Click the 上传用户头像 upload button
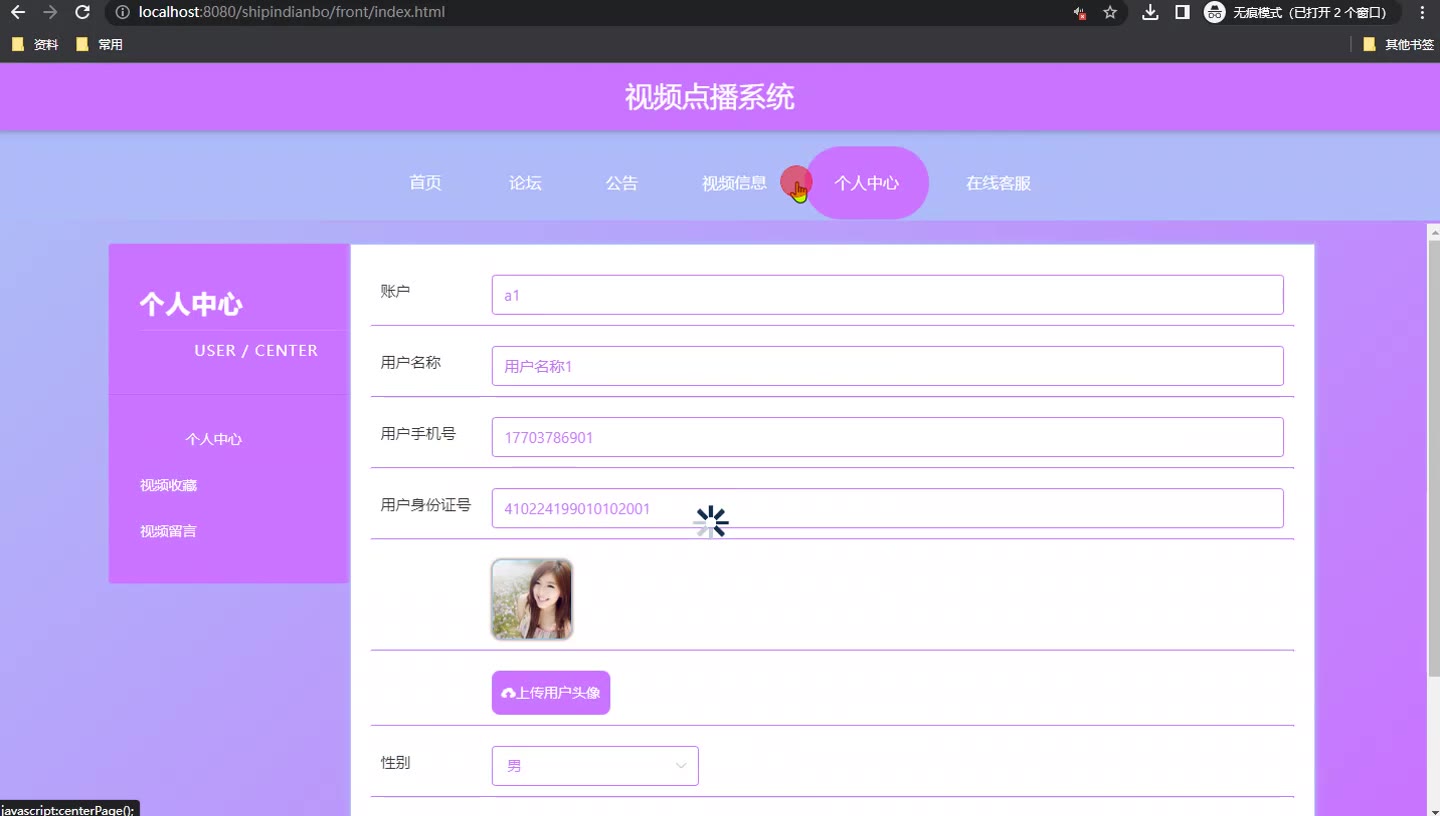Screen dimensions: 1440x816 tap(551, 693)
